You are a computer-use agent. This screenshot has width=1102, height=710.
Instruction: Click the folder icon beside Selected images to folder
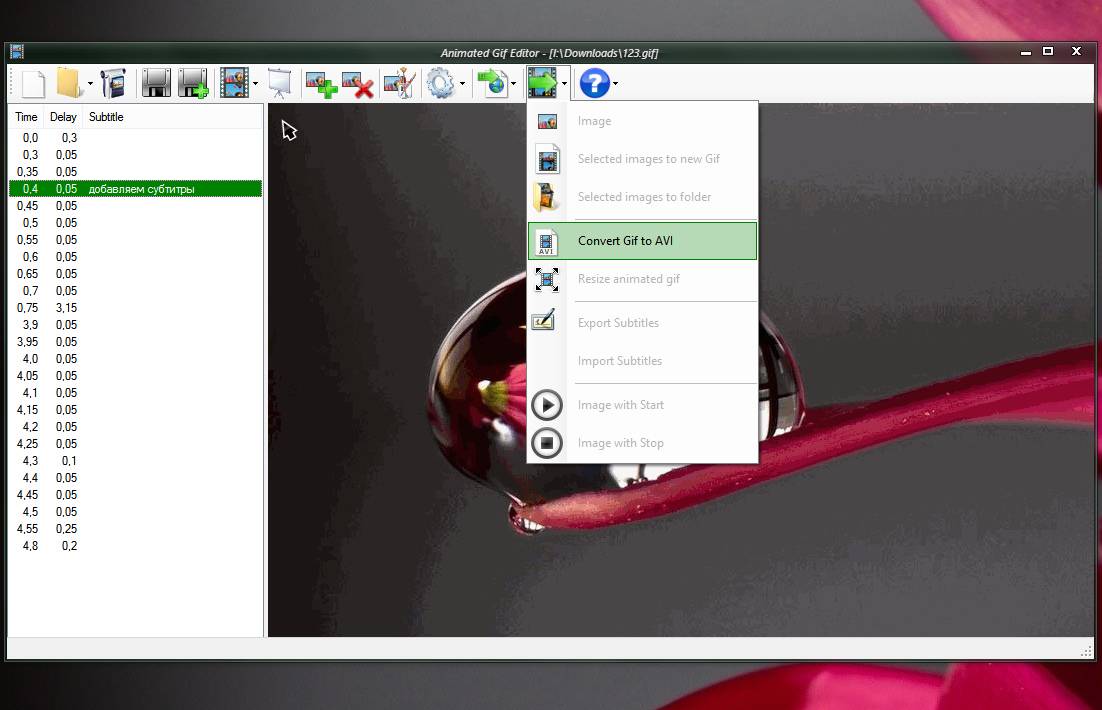point(545,198)
